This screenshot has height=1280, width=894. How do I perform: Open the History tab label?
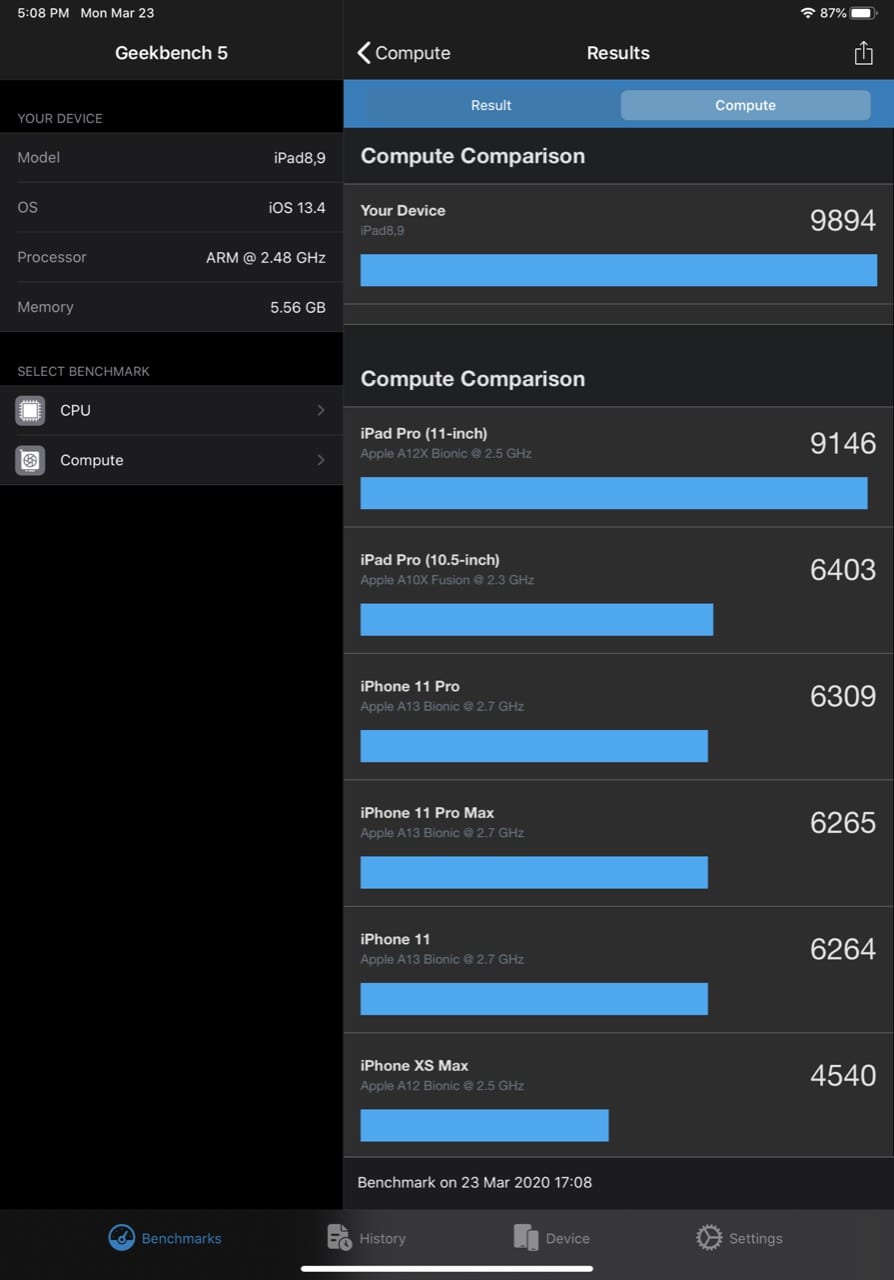pos(382,1238)
